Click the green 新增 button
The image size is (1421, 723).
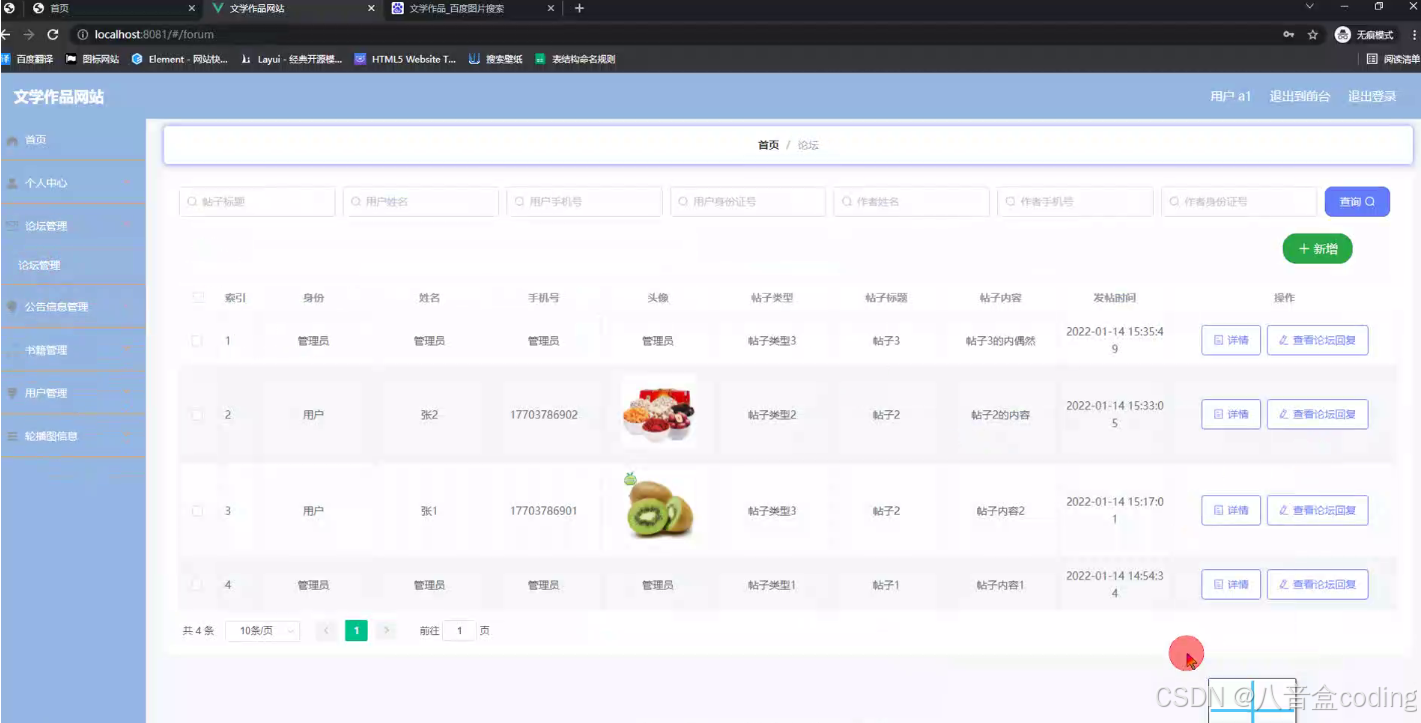1317,249
